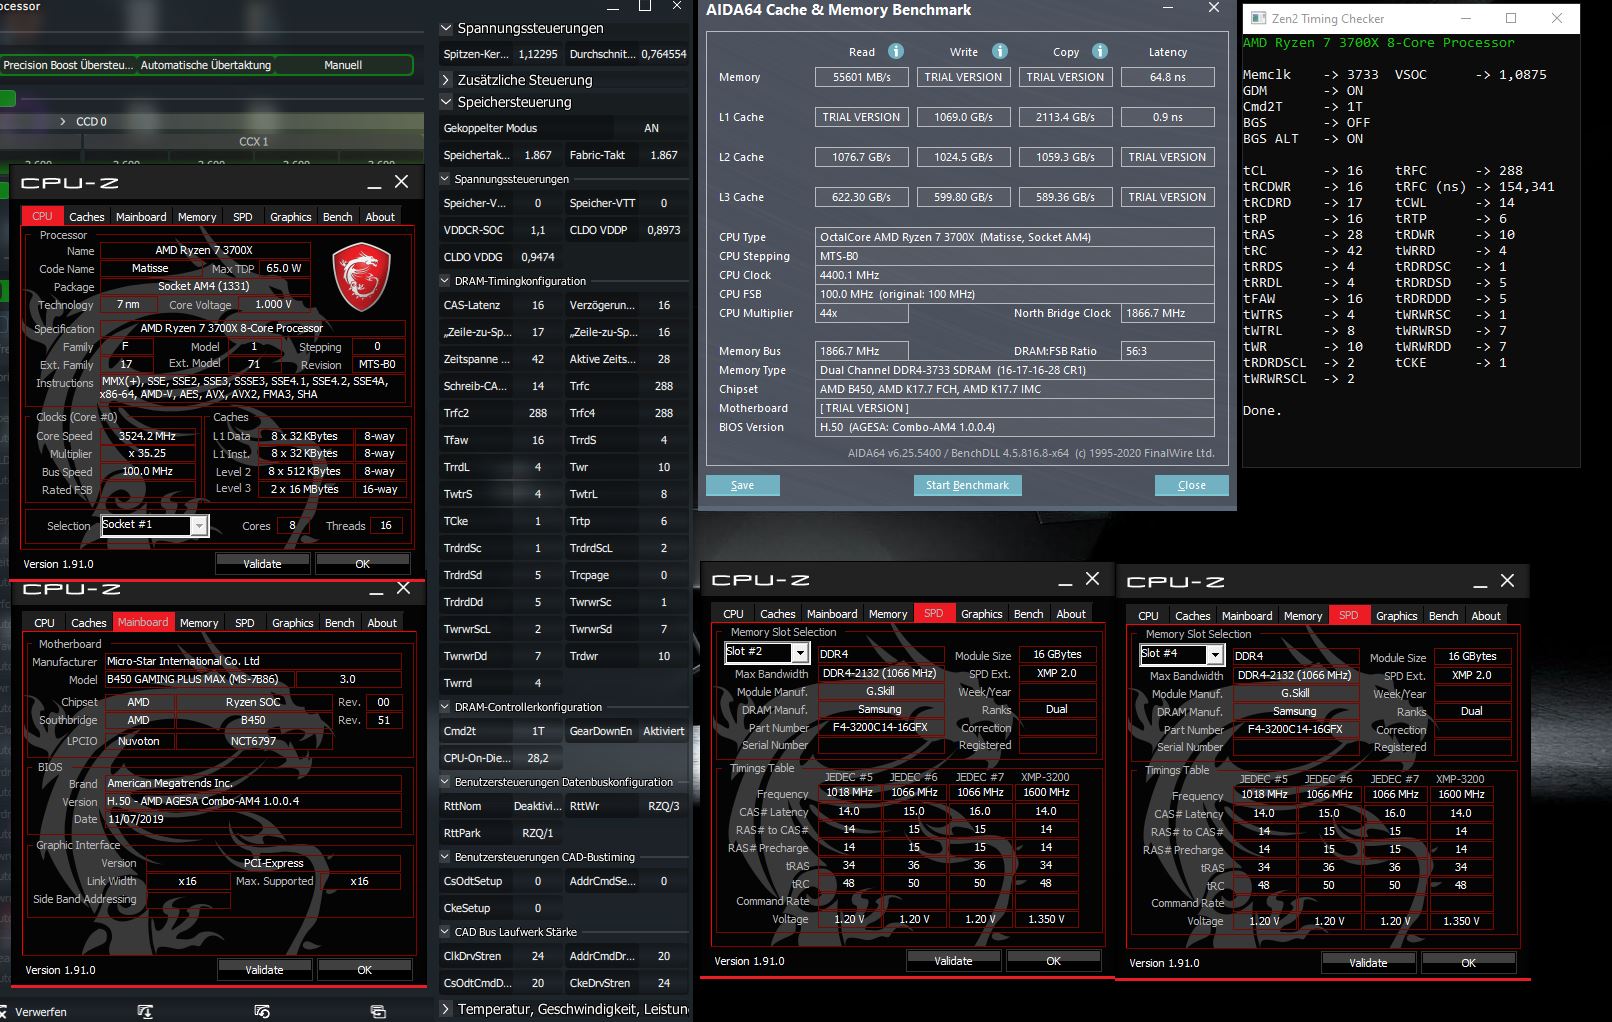Click the Core Speed value 3524.2 MHz in CPU-Z
The height and width of the screenshot is (1022, 1612).
(148, 436)
